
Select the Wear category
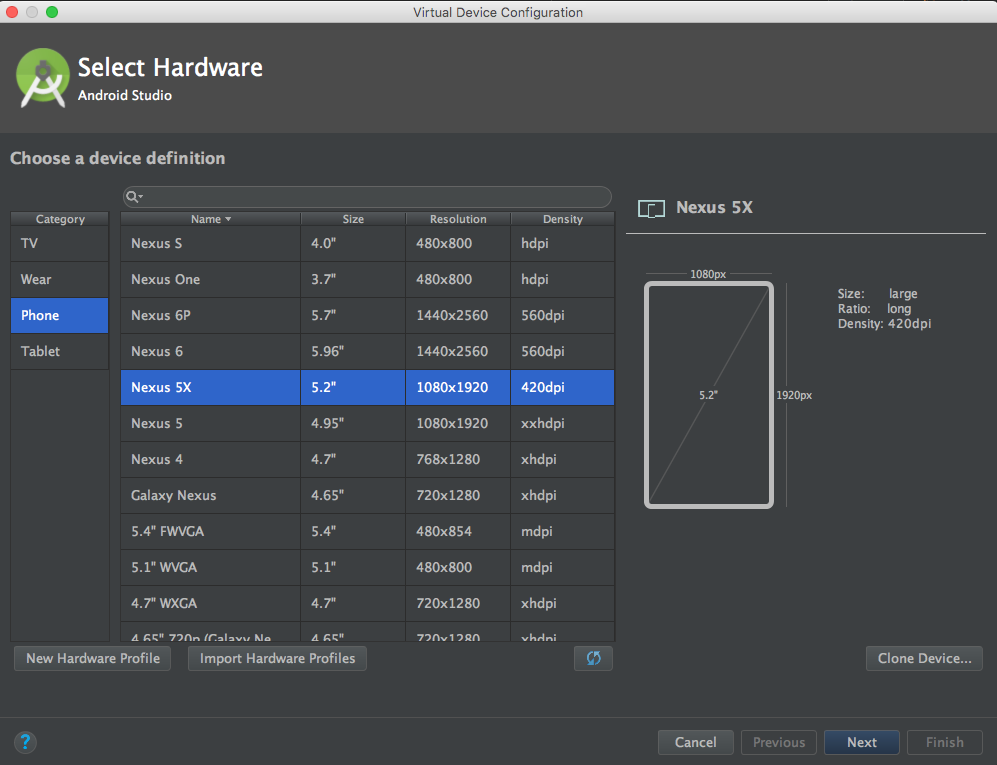coord(60,279)
